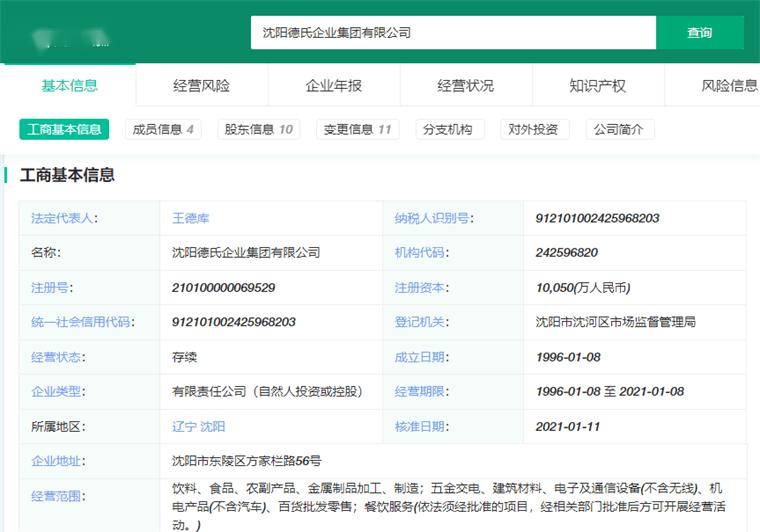Jump to 分支机构 section
This screenshot has width=760, height=532.
[450, 129]
